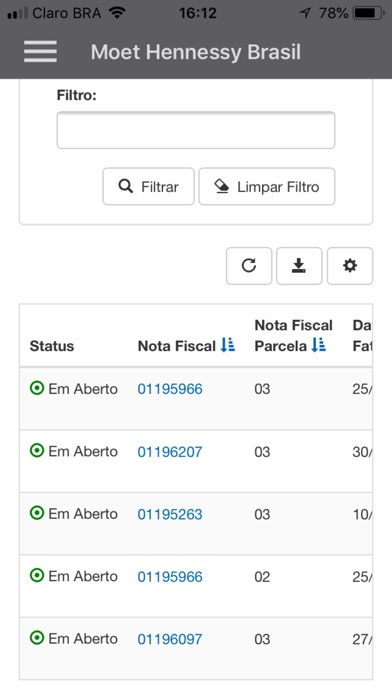This screenshot has height=696, width=392.
Task: Click the location arrow status icon
Action: pyautogui.click(x=305, y=13)
